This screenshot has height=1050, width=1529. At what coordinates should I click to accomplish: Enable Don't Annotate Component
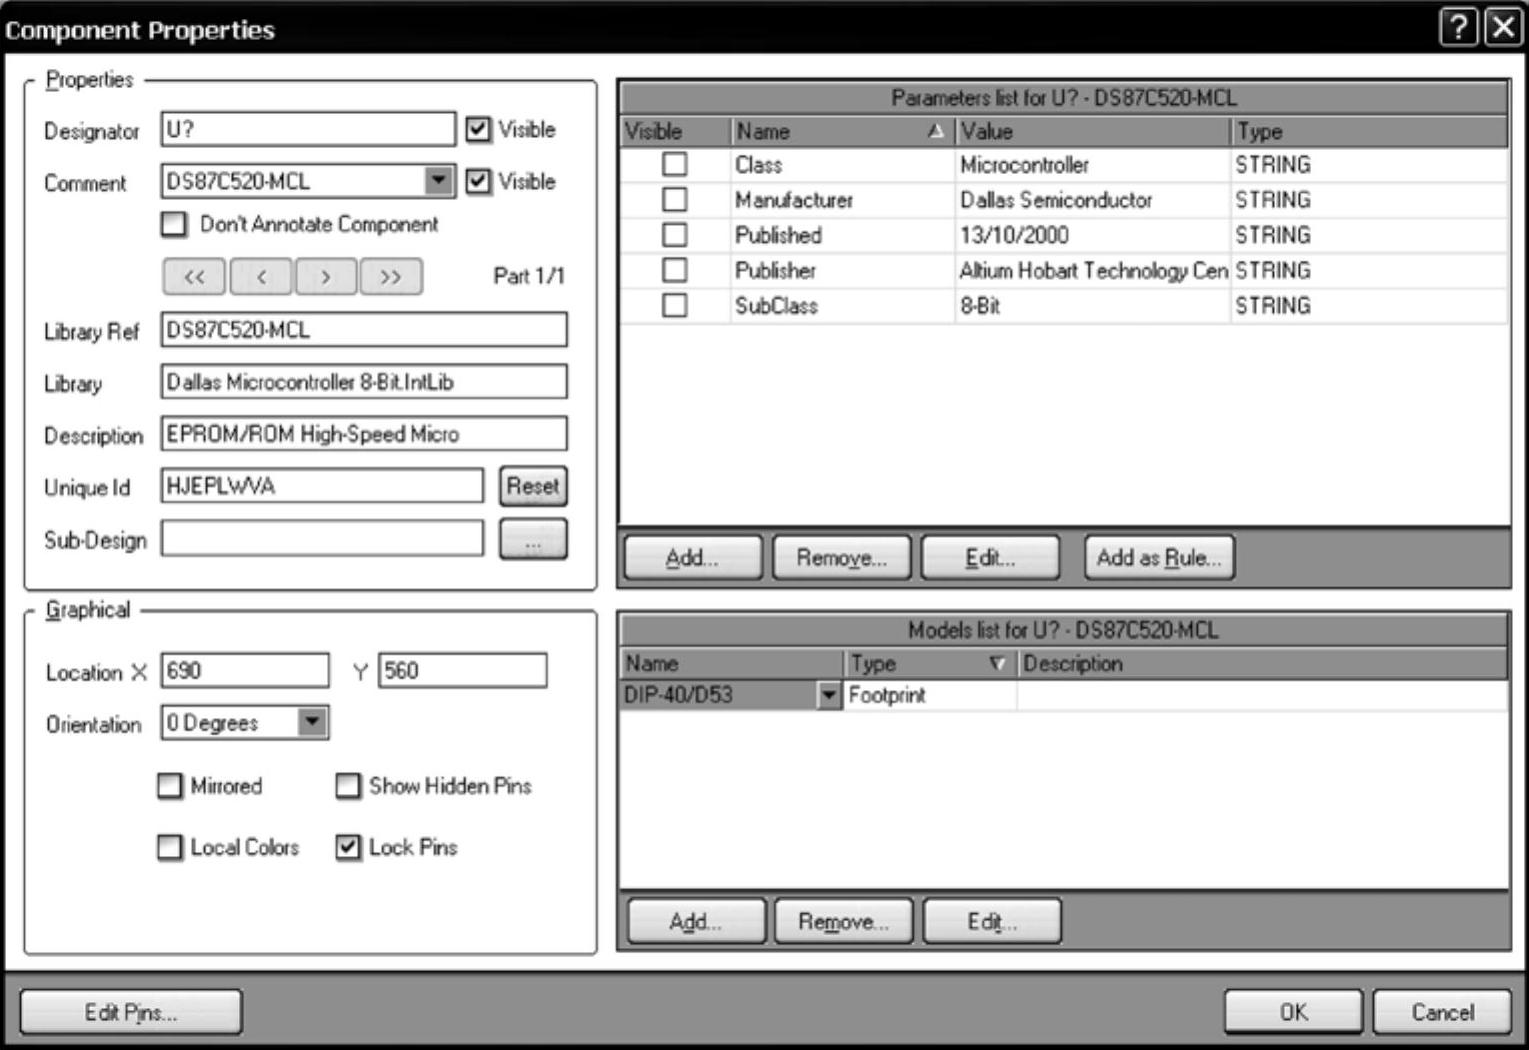[174, 224]
